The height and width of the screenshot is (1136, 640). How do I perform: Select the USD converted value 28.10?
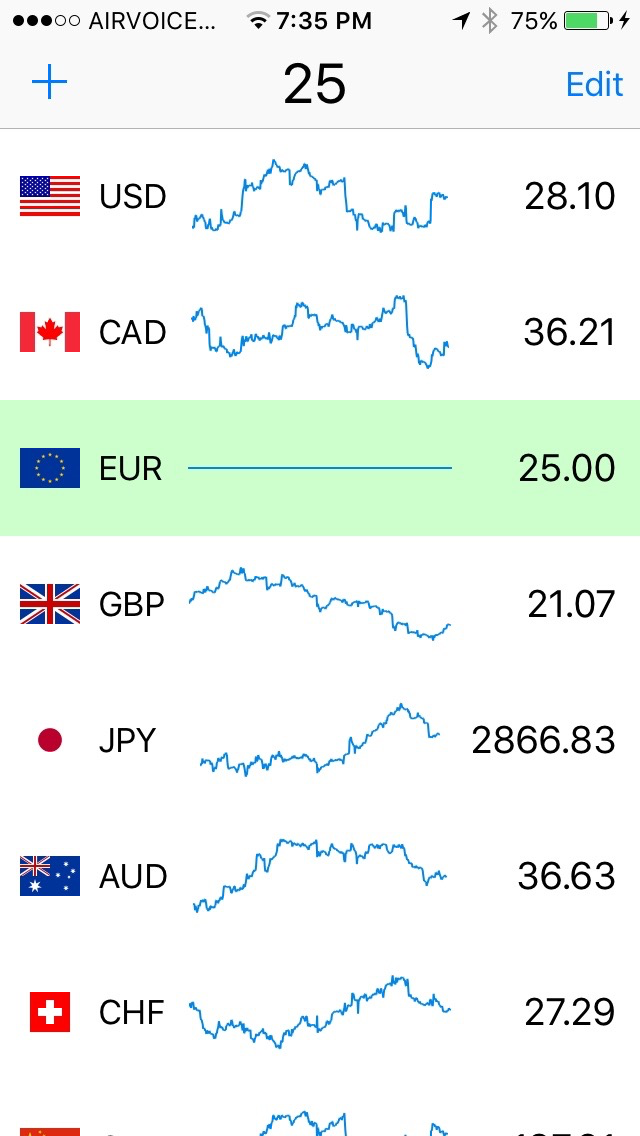pos(570,196)
